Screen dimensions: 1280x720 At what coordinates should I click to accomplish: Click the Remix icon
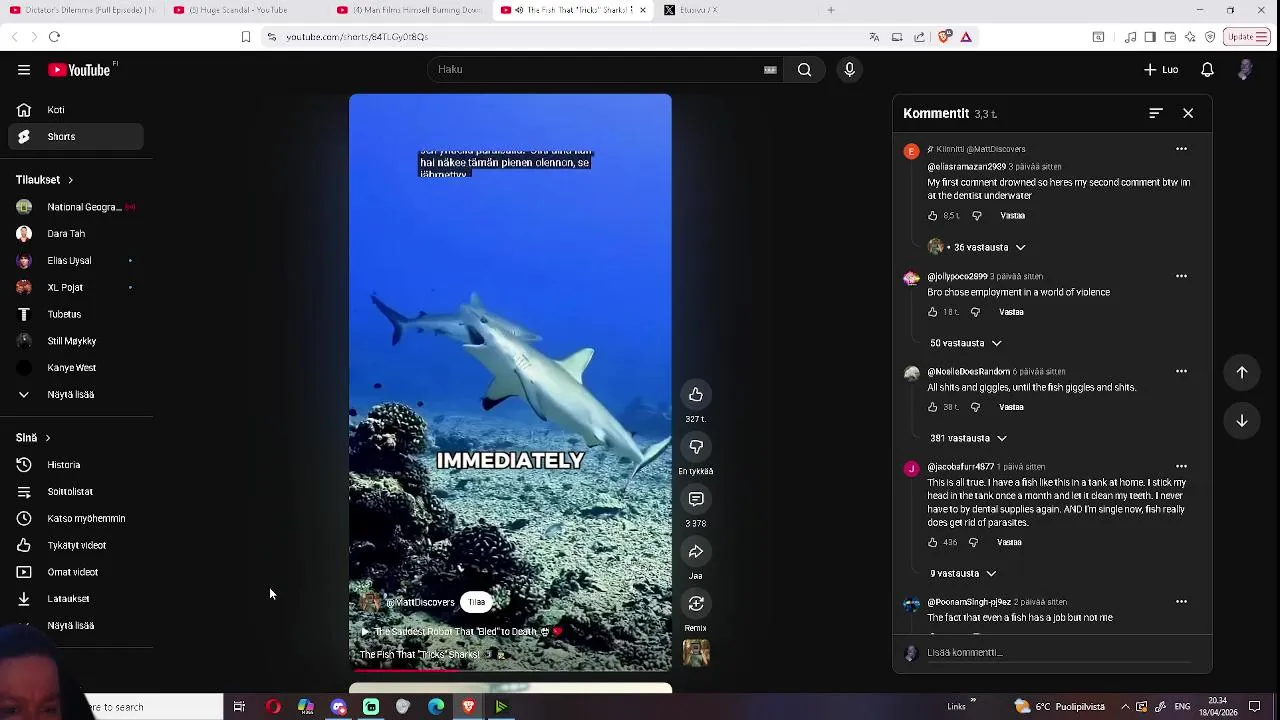696,604
